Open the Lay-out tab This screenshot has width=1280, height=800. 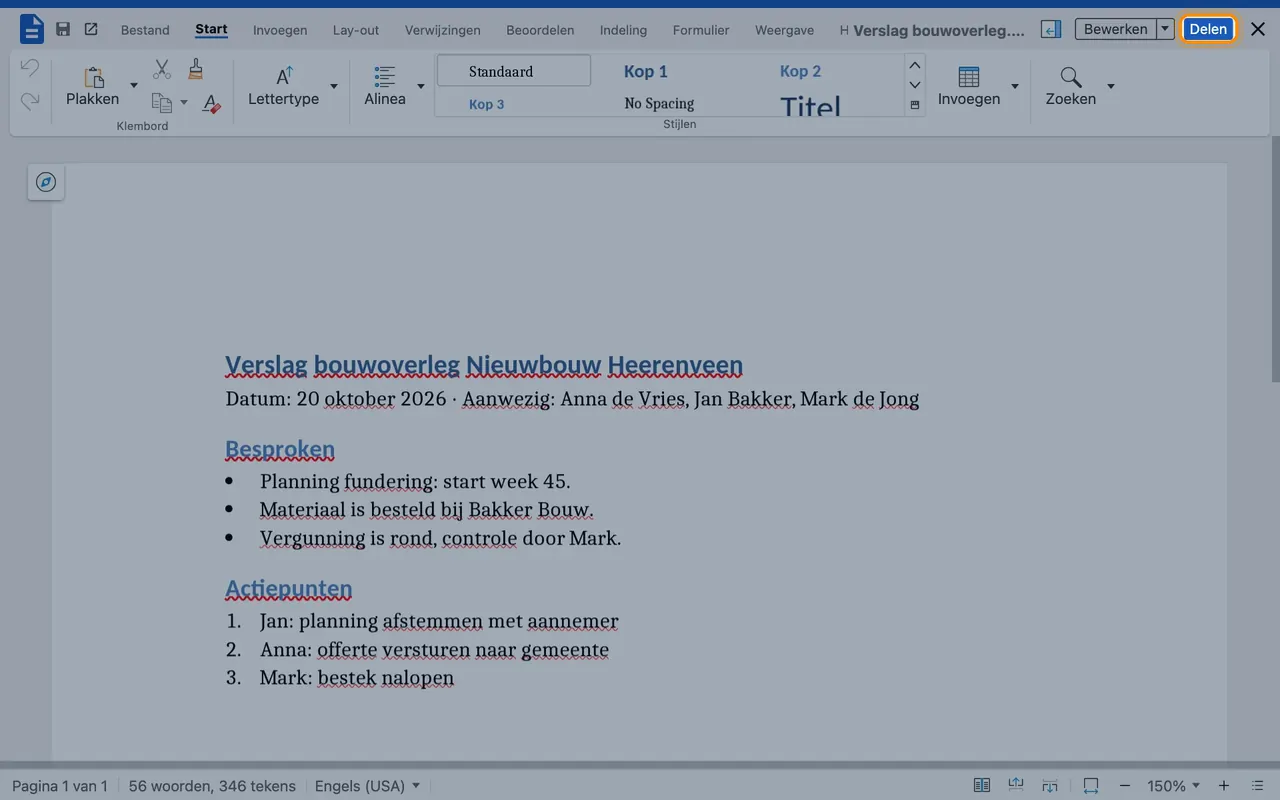point(356,30)
